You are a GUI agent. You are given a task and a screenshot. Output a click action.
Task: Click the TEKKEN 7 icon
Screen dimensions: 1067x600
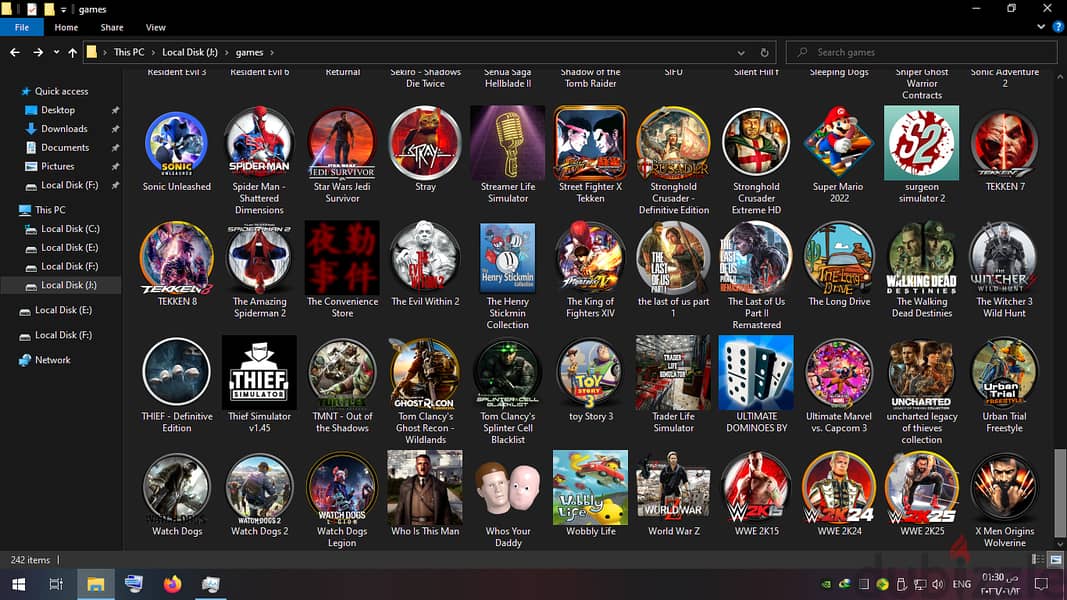(1004, 143)
